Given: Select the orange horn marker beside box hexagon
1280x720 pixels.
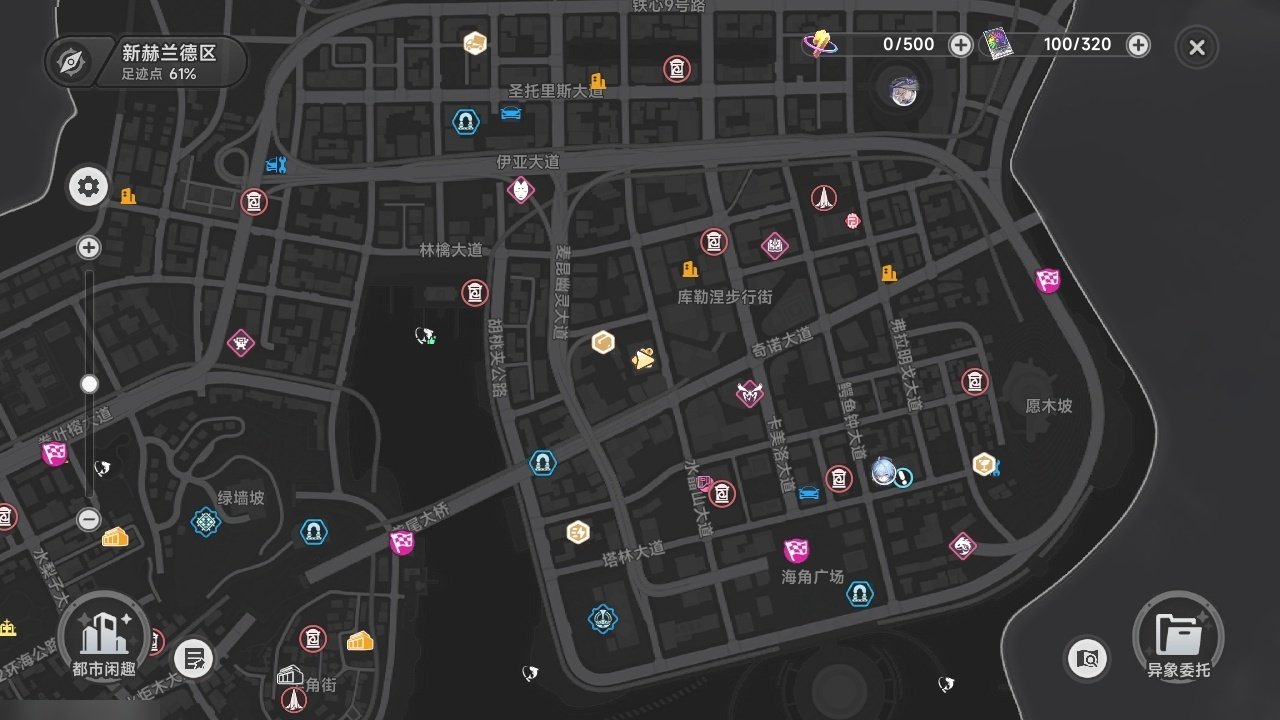Looking at the screenshot, I should [644, 359].
